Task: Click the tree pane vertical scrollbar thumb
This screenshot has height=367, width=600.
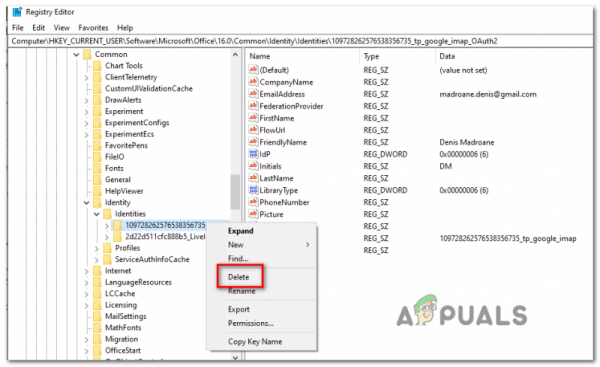Action: [x=235, y=192]
